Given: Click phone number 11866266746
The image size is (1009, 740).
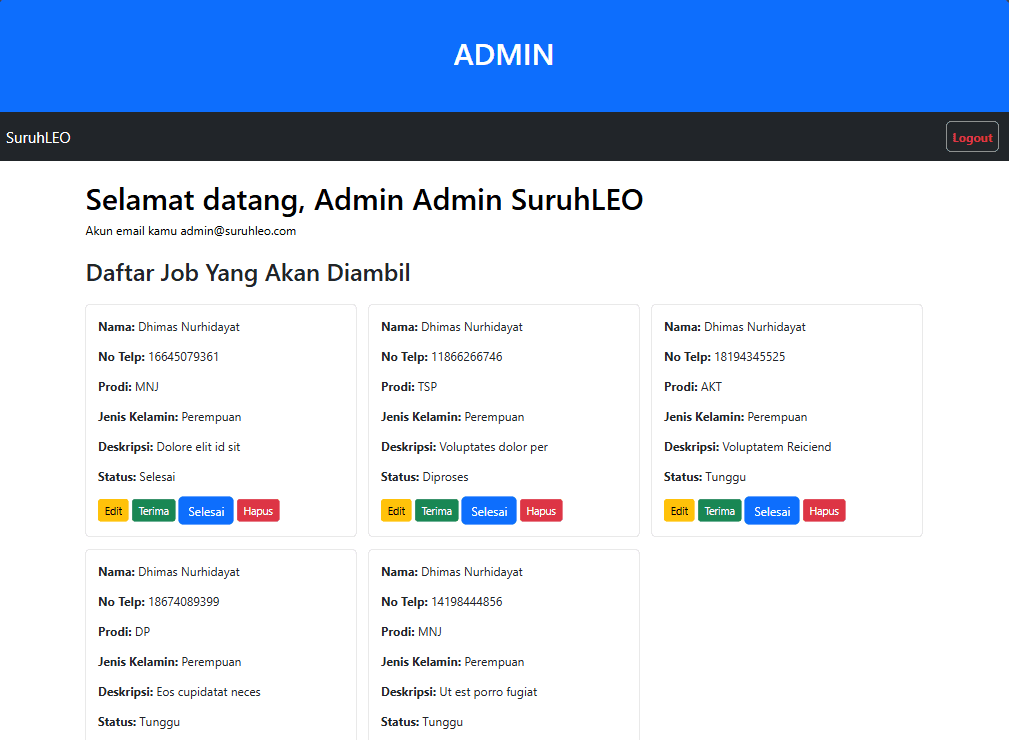Looking at the screenshot, I should click(467, 356).
